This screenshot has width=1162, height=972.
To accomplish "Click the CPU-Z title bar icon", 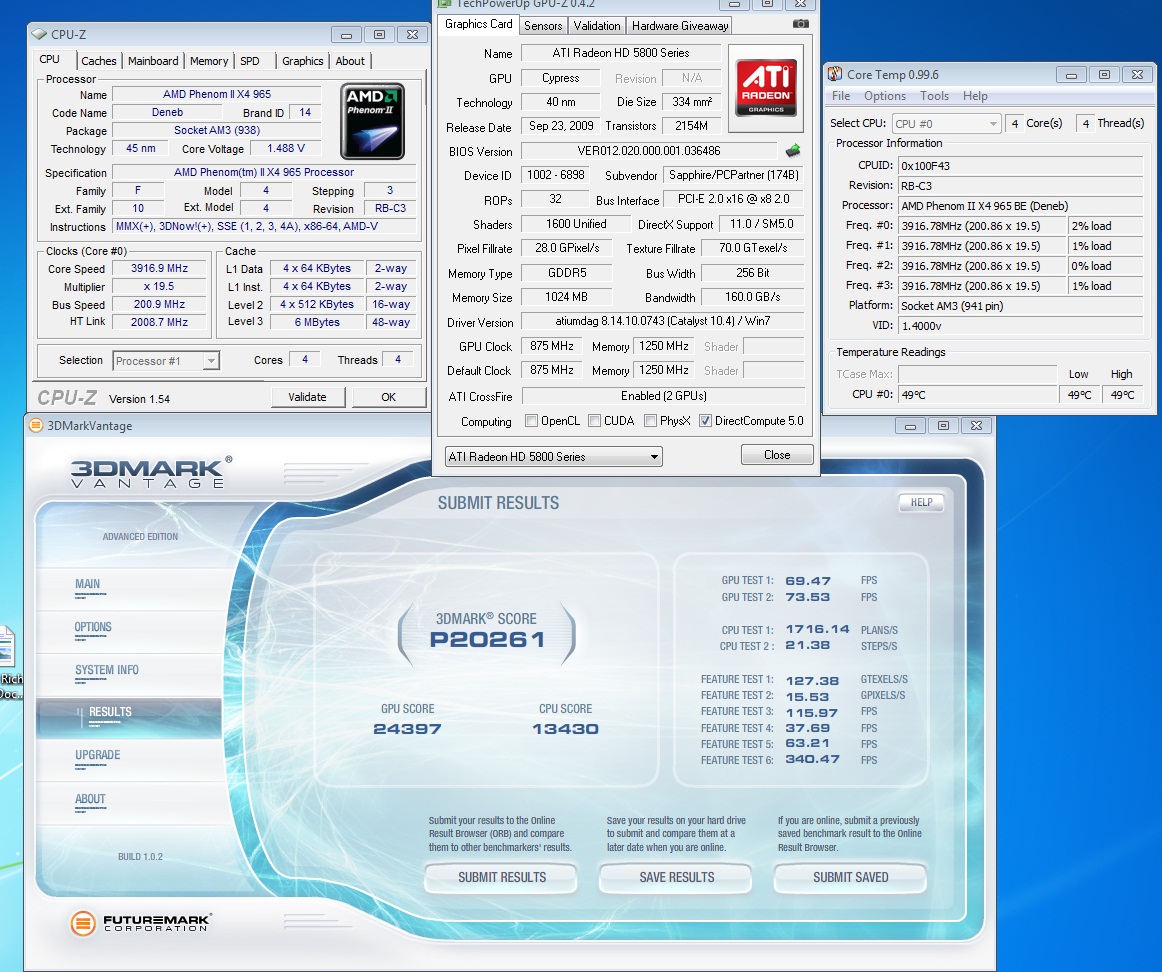I will tap(39, 35).
